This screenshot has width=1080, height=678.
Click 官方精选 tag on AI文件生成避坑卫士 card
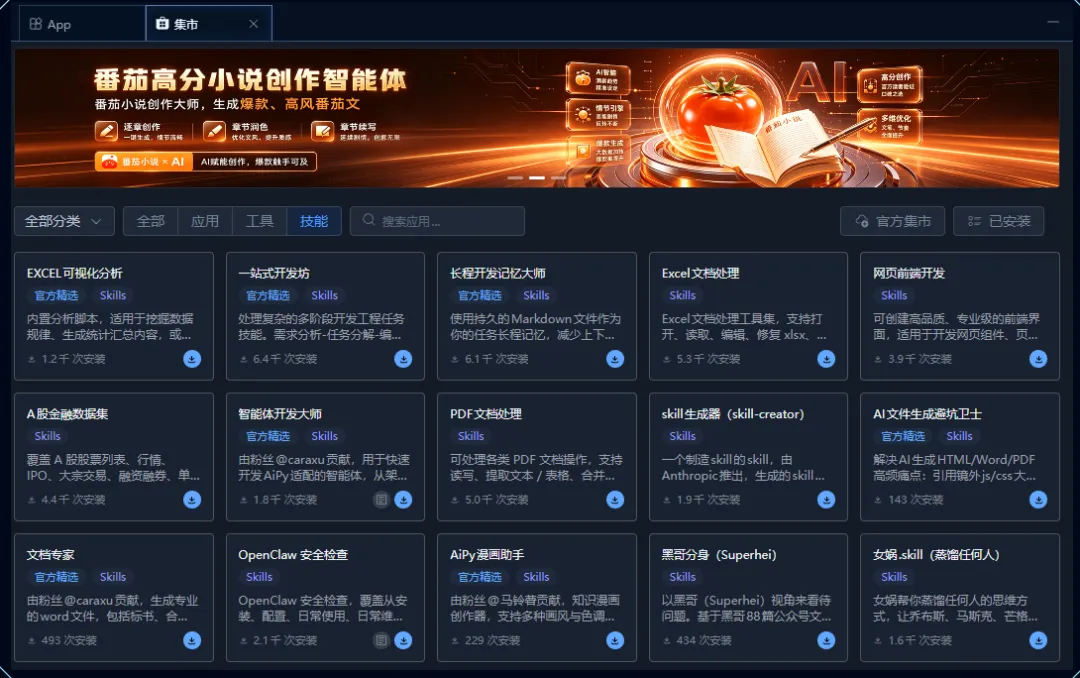[903, 435]
